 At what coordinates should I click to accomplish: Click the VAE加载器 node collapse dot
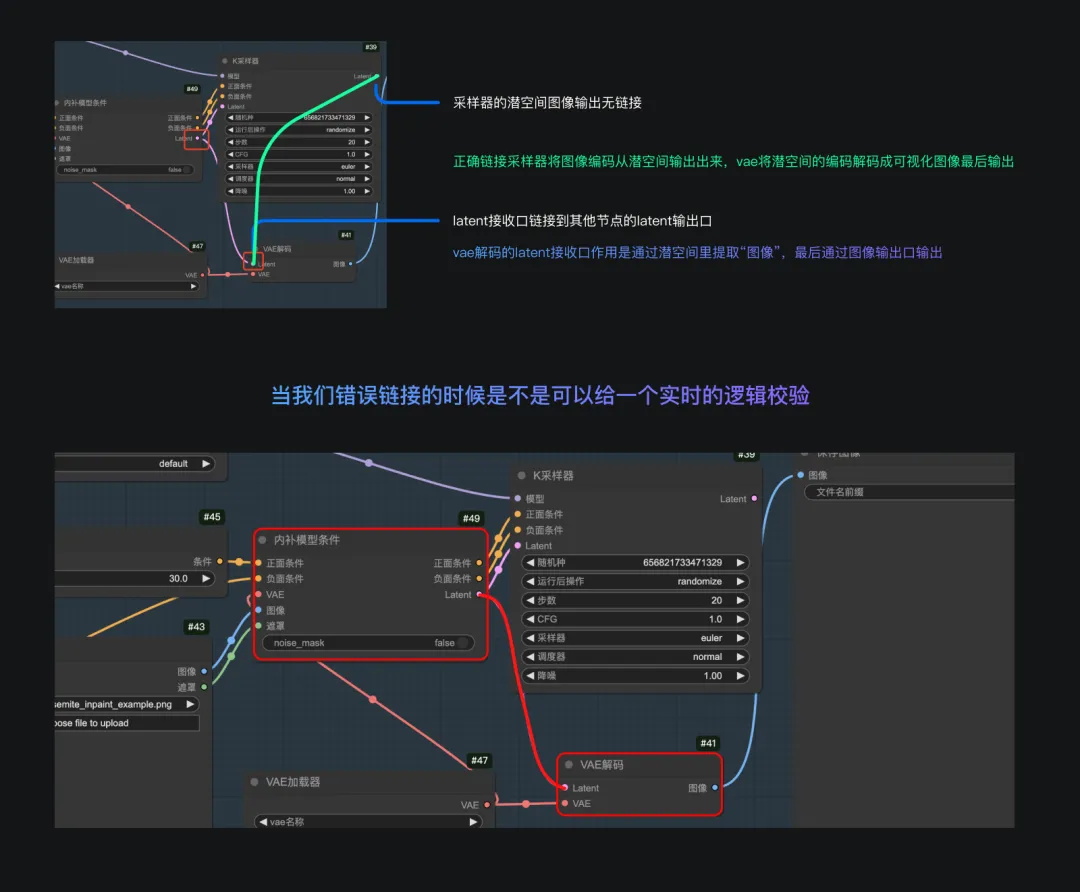point(255,782)
